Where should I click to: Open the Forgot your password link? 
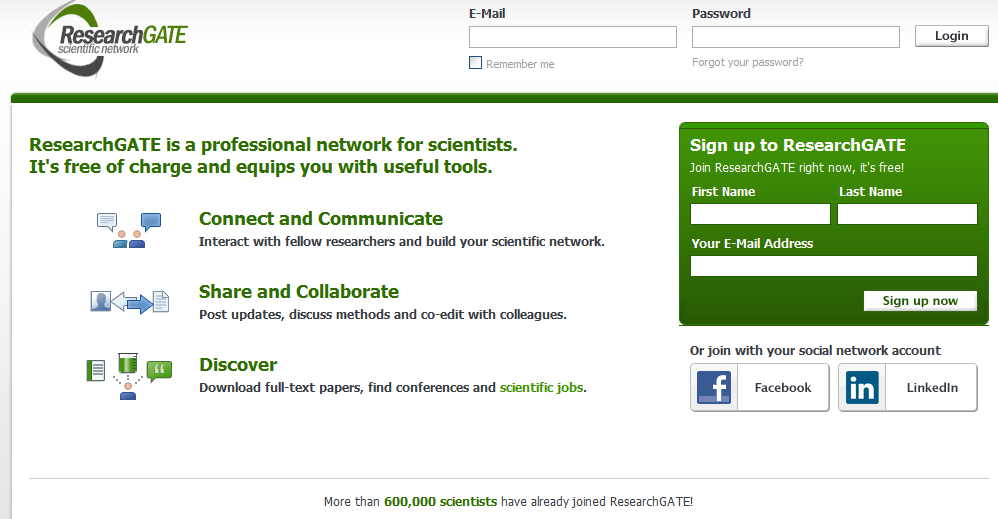pyautogui.click(x=747, y=62)
